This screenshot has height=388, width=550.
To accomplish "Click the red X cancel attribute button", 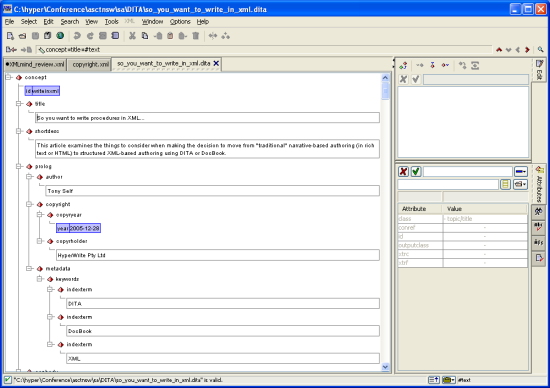I will pos(403,172).
